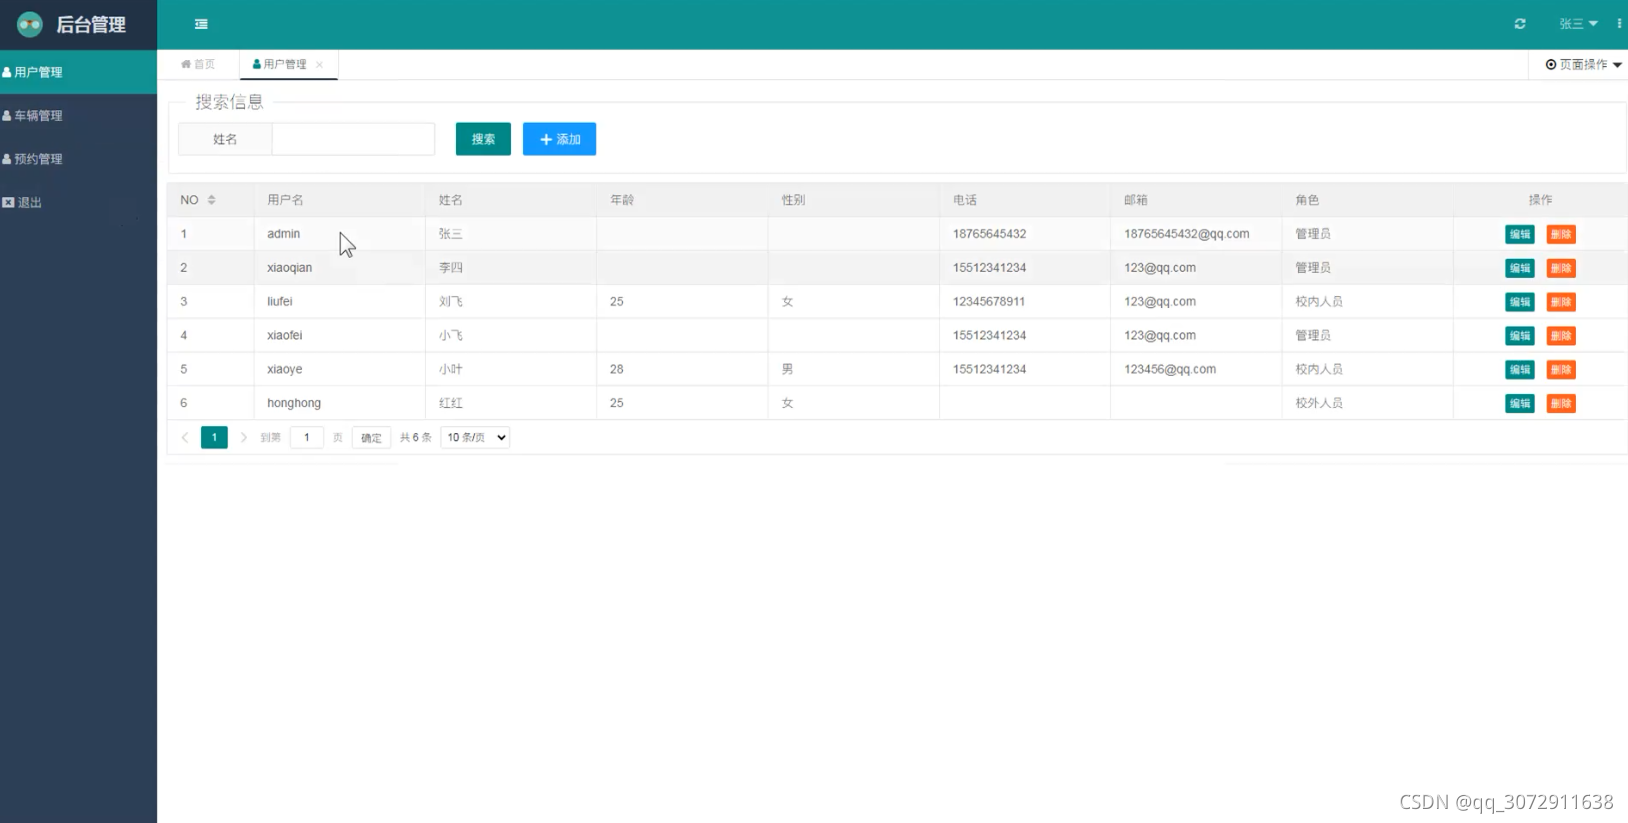Screen dimensions: 1628x823
Task: Delete the admin user row
Action: [1561, 234]
